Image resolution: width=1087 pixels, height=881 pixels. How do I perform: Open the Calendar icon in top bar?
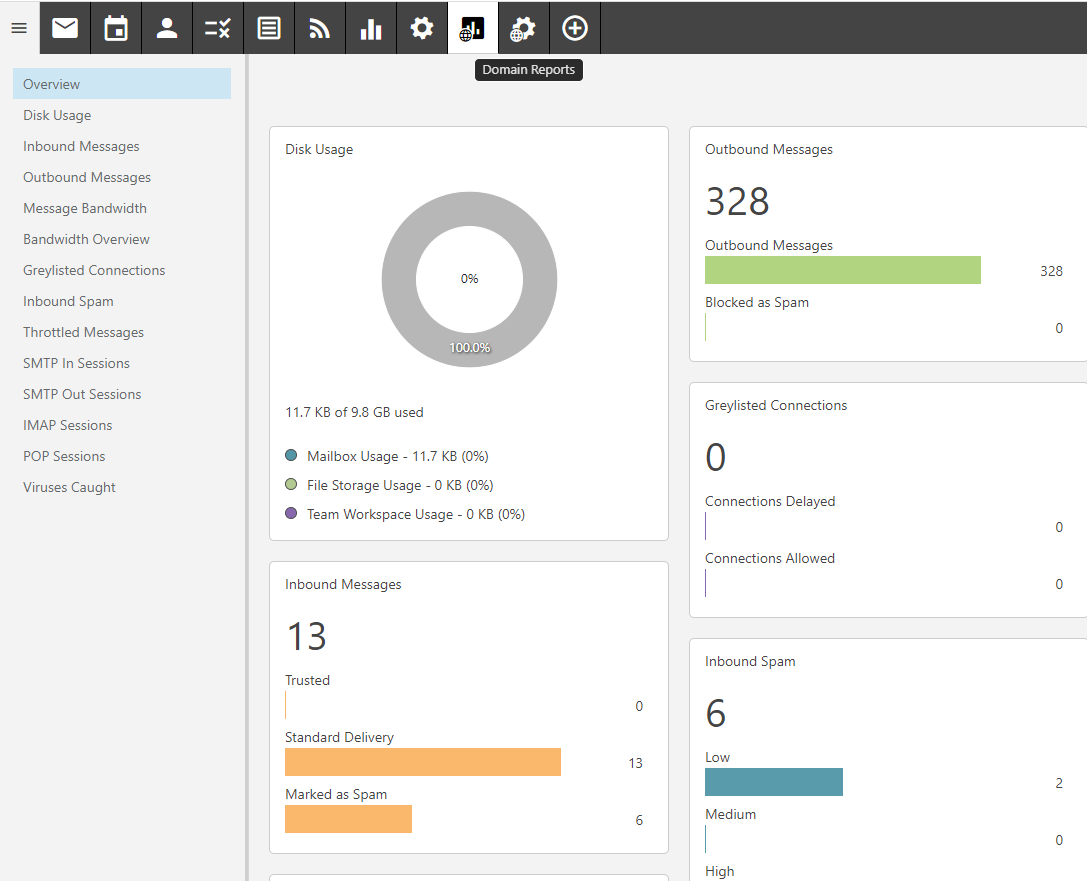point(116,28)
